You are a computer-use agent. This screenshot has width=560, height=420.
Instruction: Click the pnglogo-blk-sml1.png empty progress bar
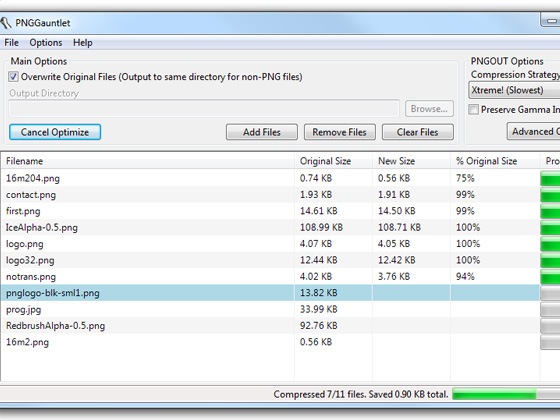point(550,293)
